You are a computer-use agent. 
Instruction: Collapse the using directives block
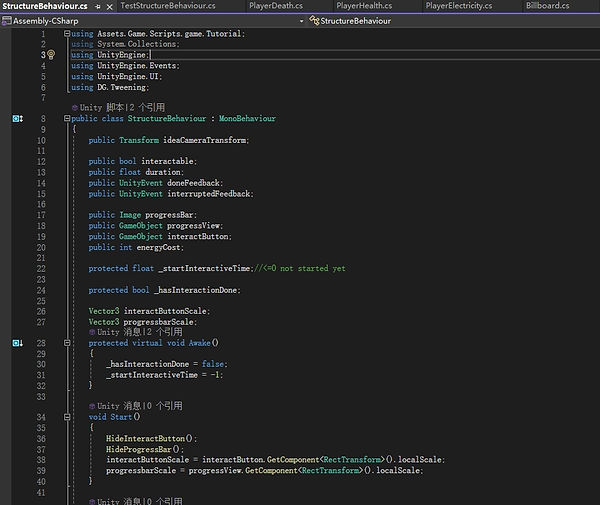(67, 34)
